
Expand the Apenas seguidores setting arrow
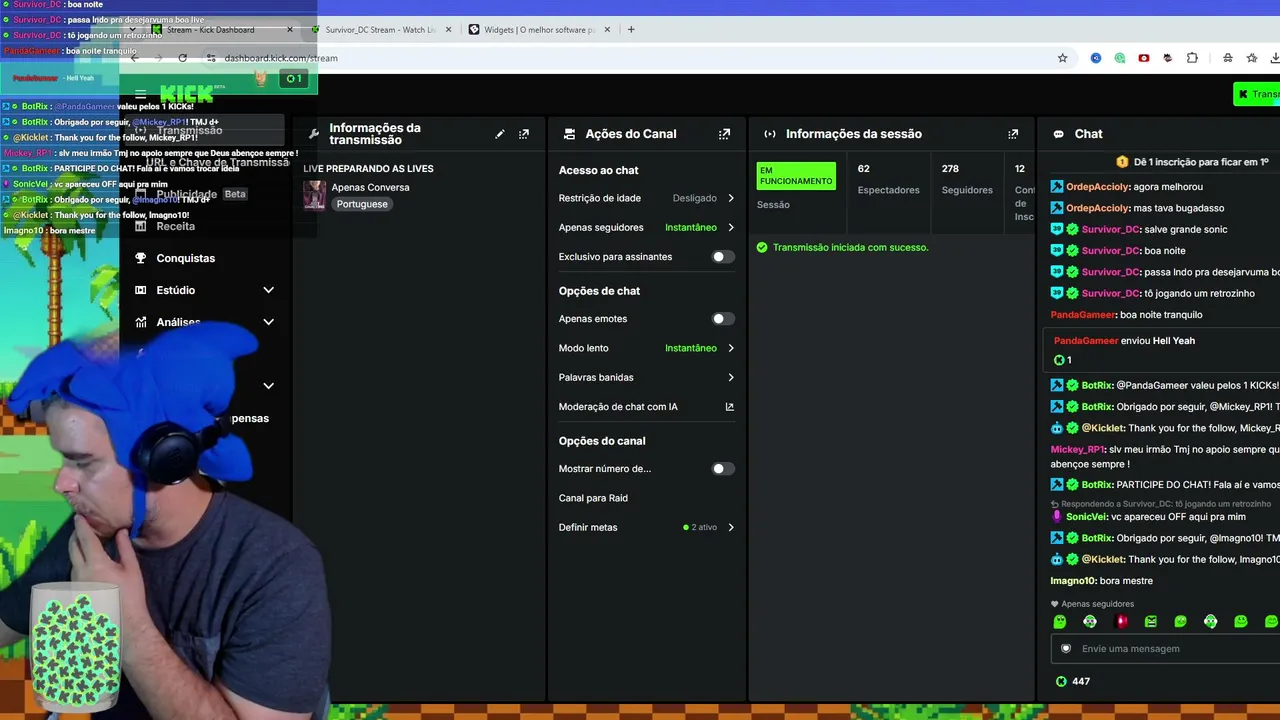(731, 228)
